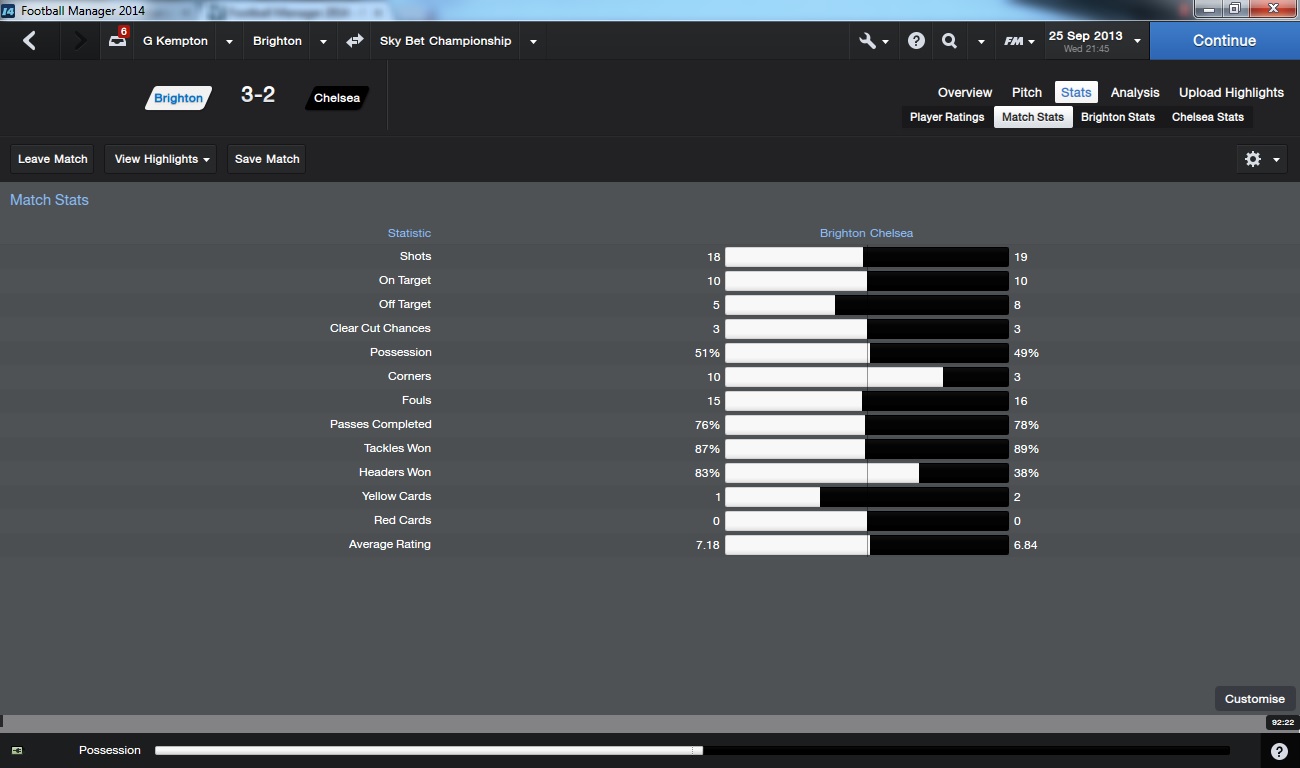
Task: Expand the G Kempton manager dropdown arrow
Action: point(229,42)
